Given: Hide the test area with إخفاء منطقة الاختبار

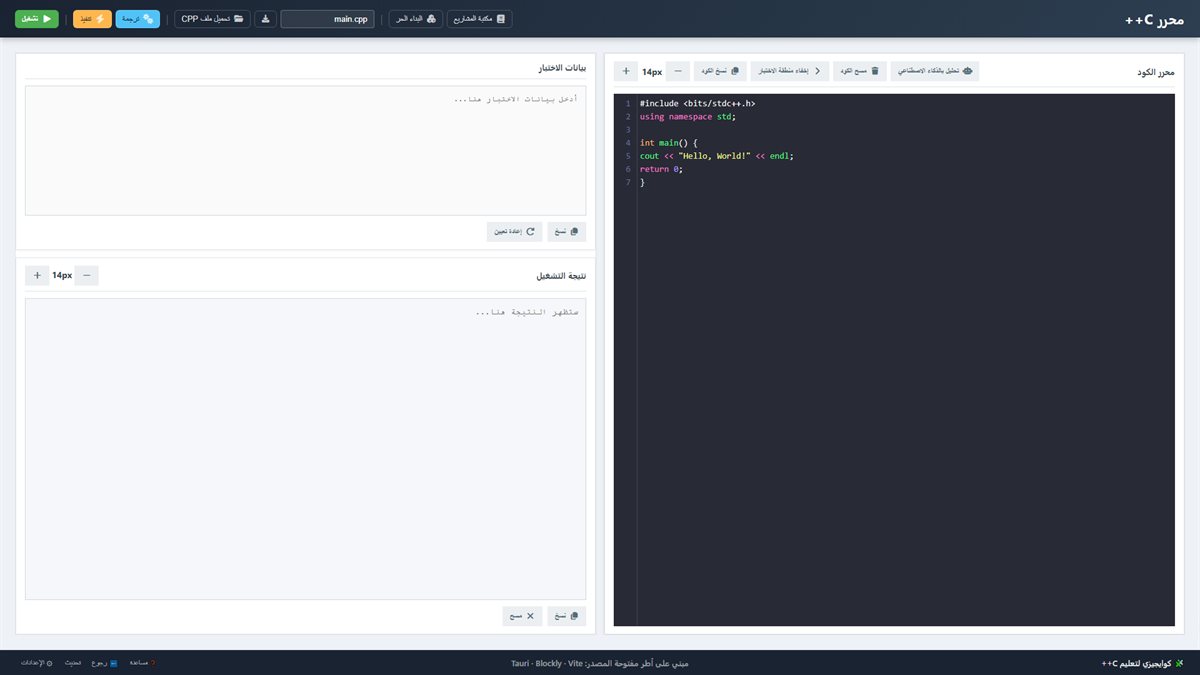Looking at the screenshot, I should 789,71.
